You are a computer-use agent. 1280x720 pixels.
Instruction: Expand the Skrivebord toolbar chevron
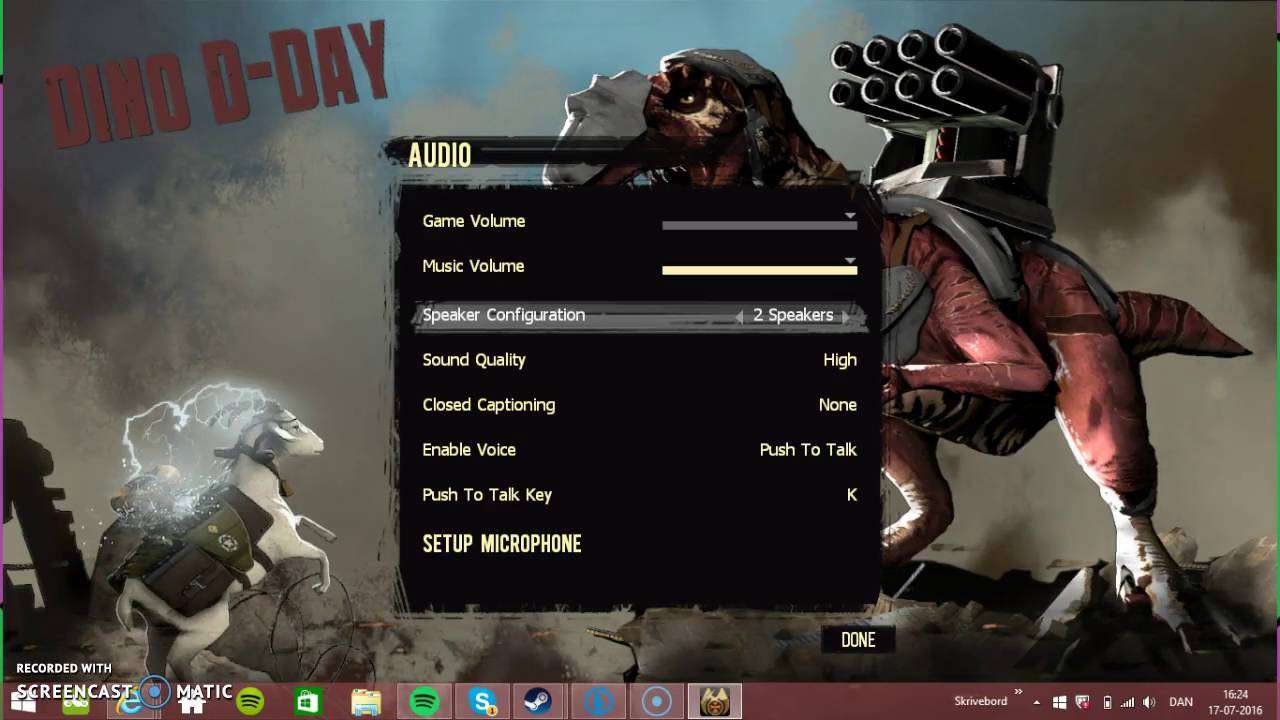[x=1019, y=692]
